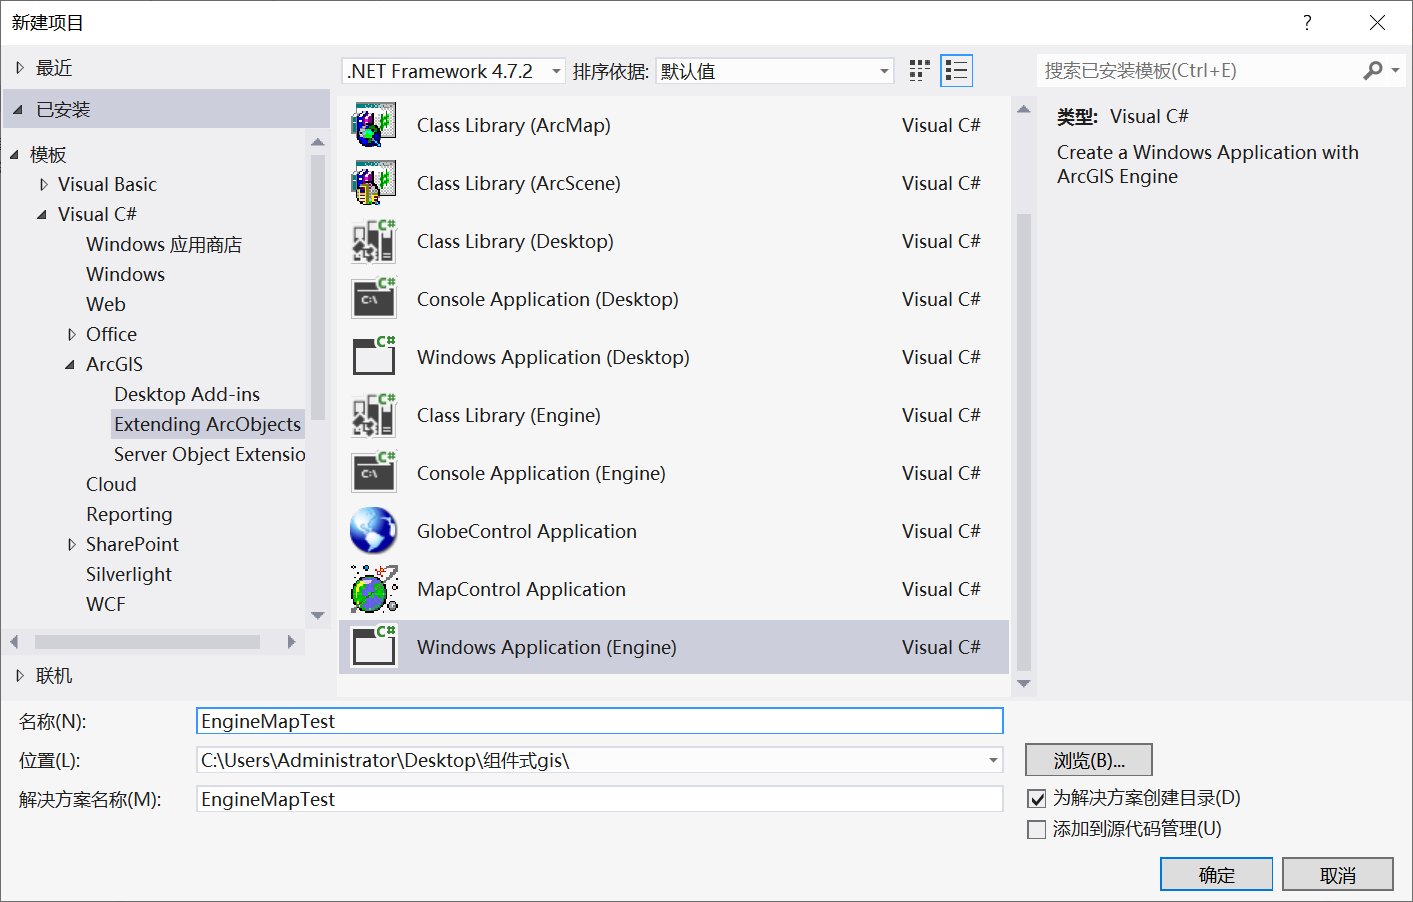The image size is (1413, 902).
Task: Click the tree scroll left arrow
Action: tap(14, 642)
